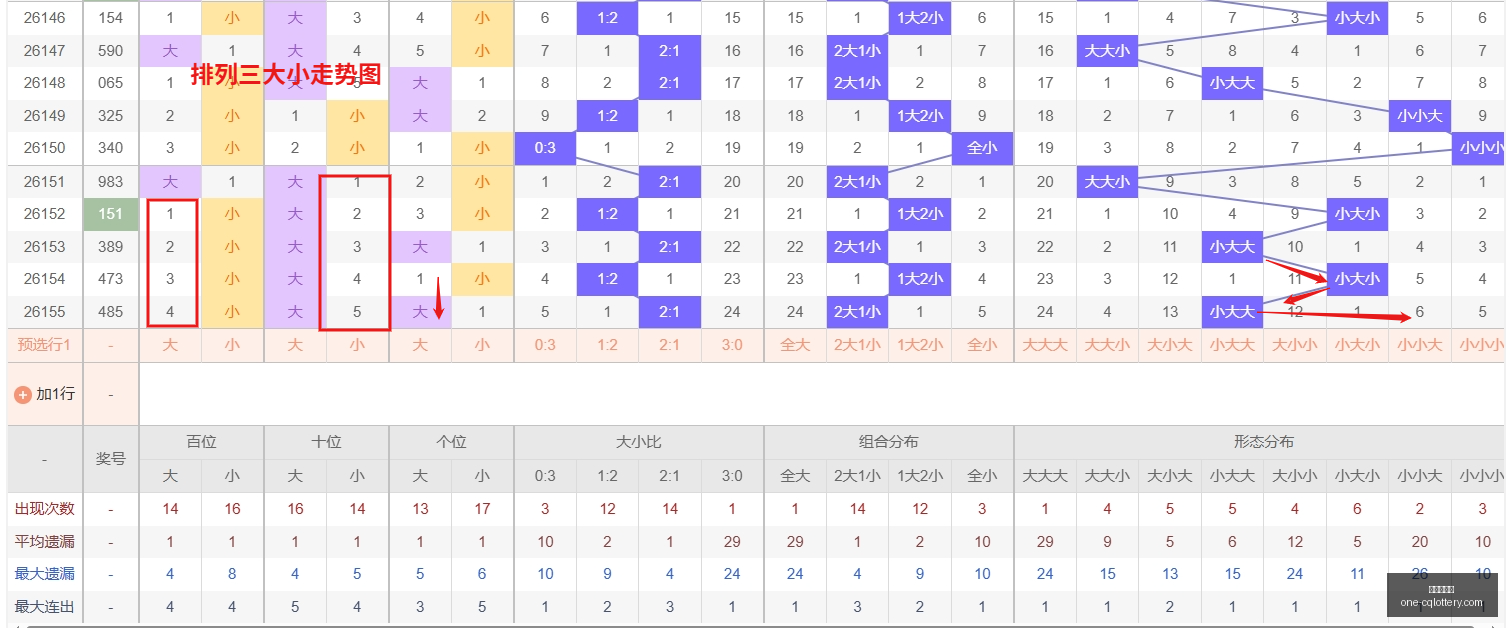This screenshot has height=628, width=1509.
Task: Click issue number 26149
Action: tap(44, 116)
